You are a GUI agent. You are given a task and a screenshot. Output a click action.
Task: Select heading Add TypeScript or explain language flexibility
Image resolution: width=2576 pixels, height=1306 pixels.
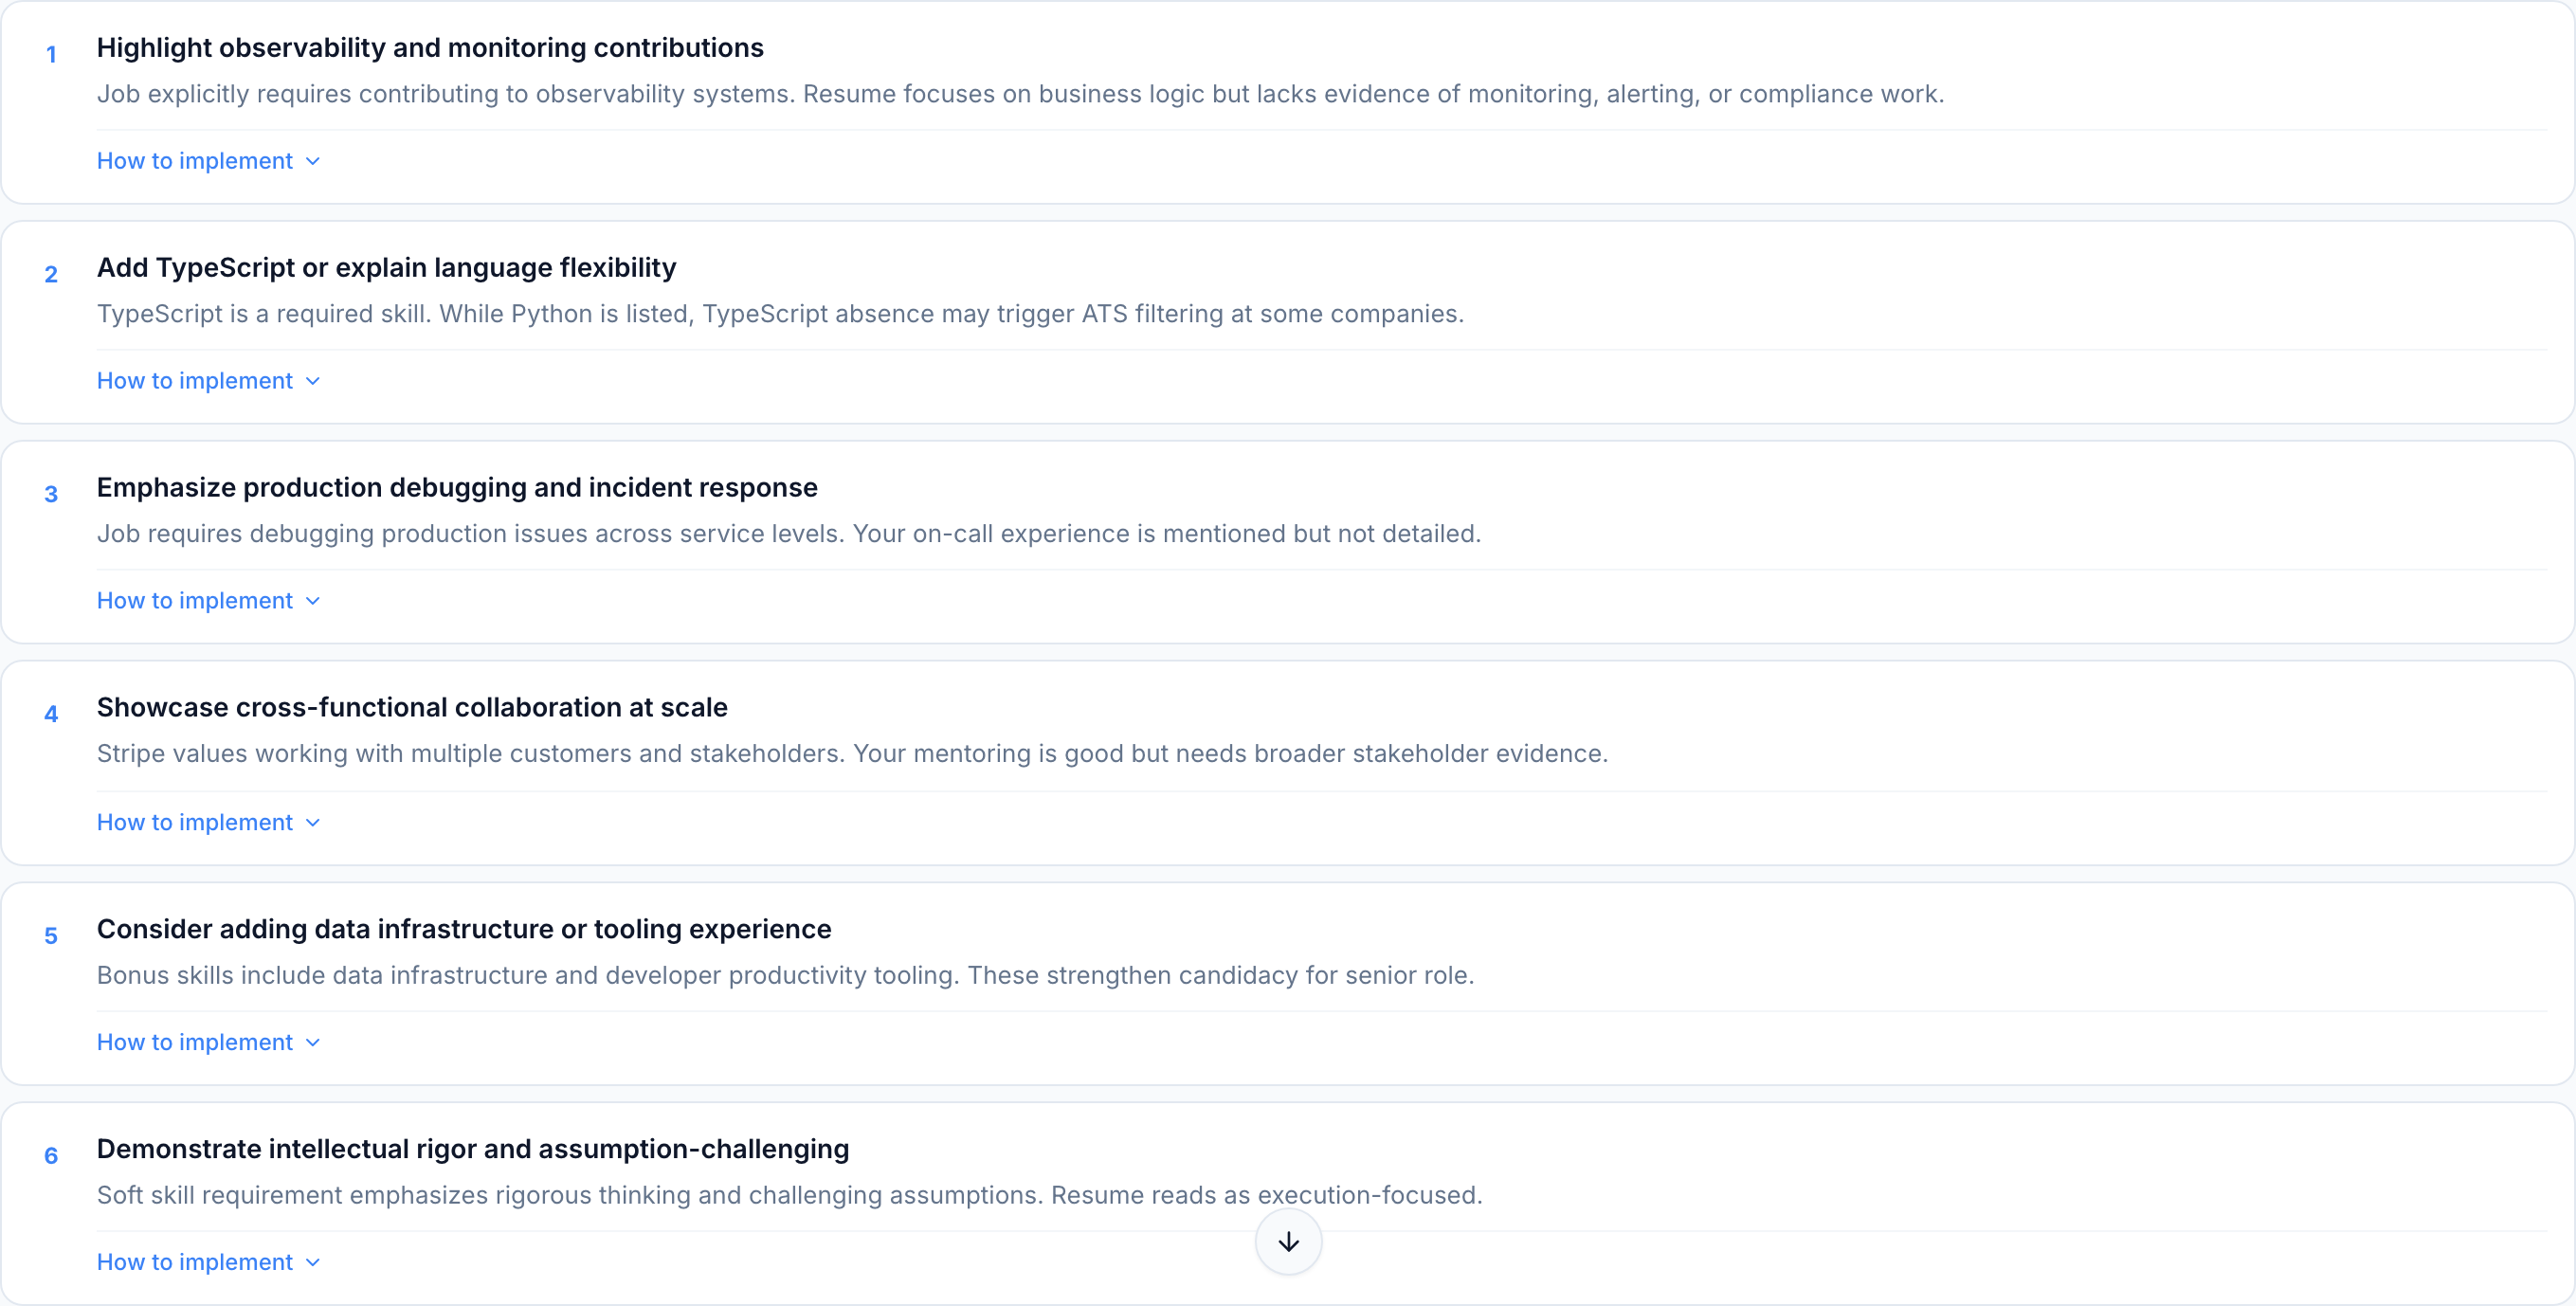[386, 268]
